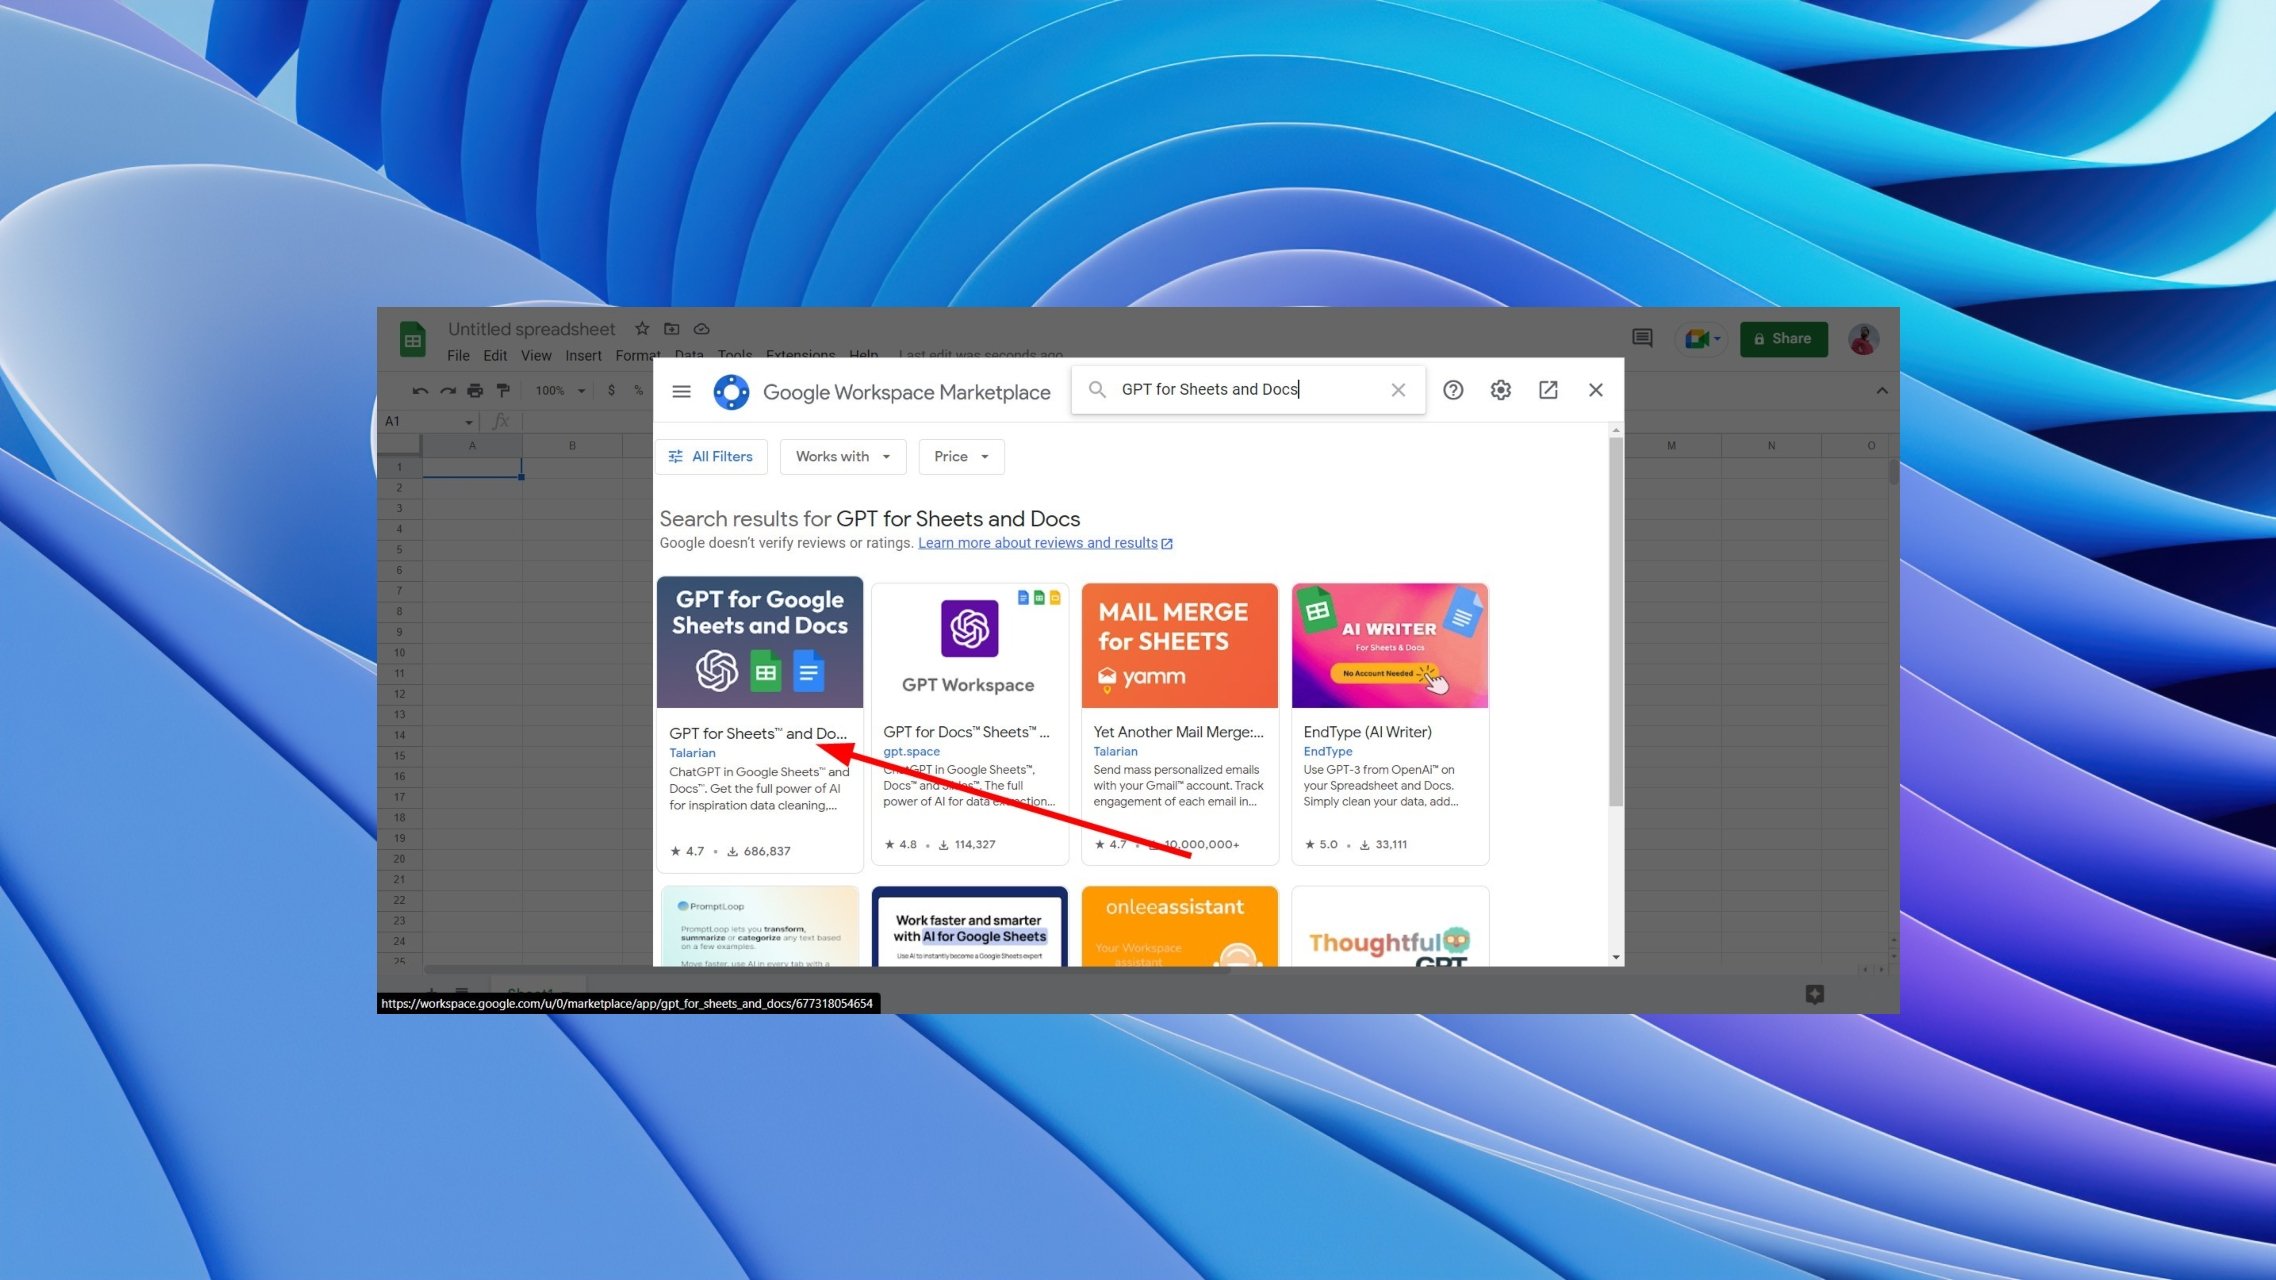This screenshot has width=2276, height=1280.
Task: Open the Meet dropdown arrow
Action: point(1717,339)
